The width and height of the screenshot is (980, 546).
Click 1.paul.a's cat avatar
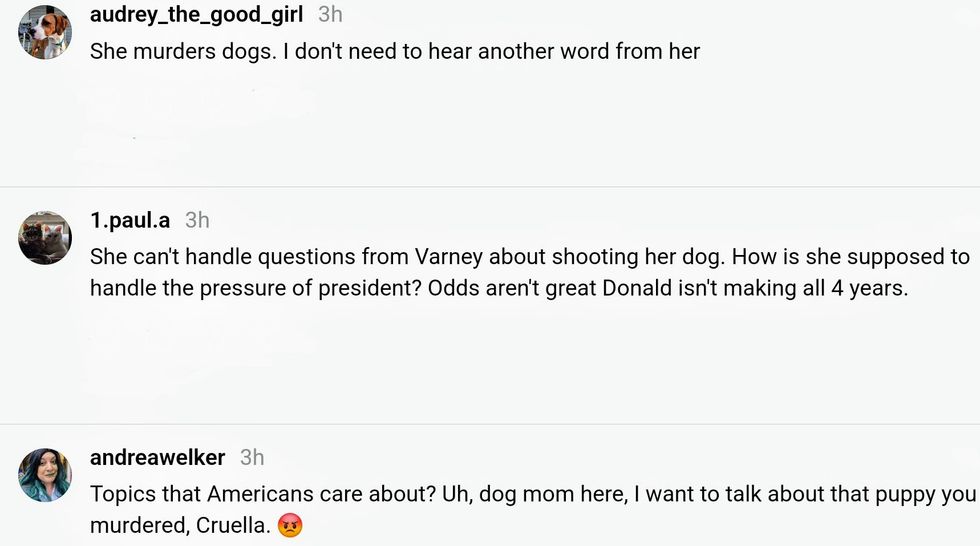45,238
